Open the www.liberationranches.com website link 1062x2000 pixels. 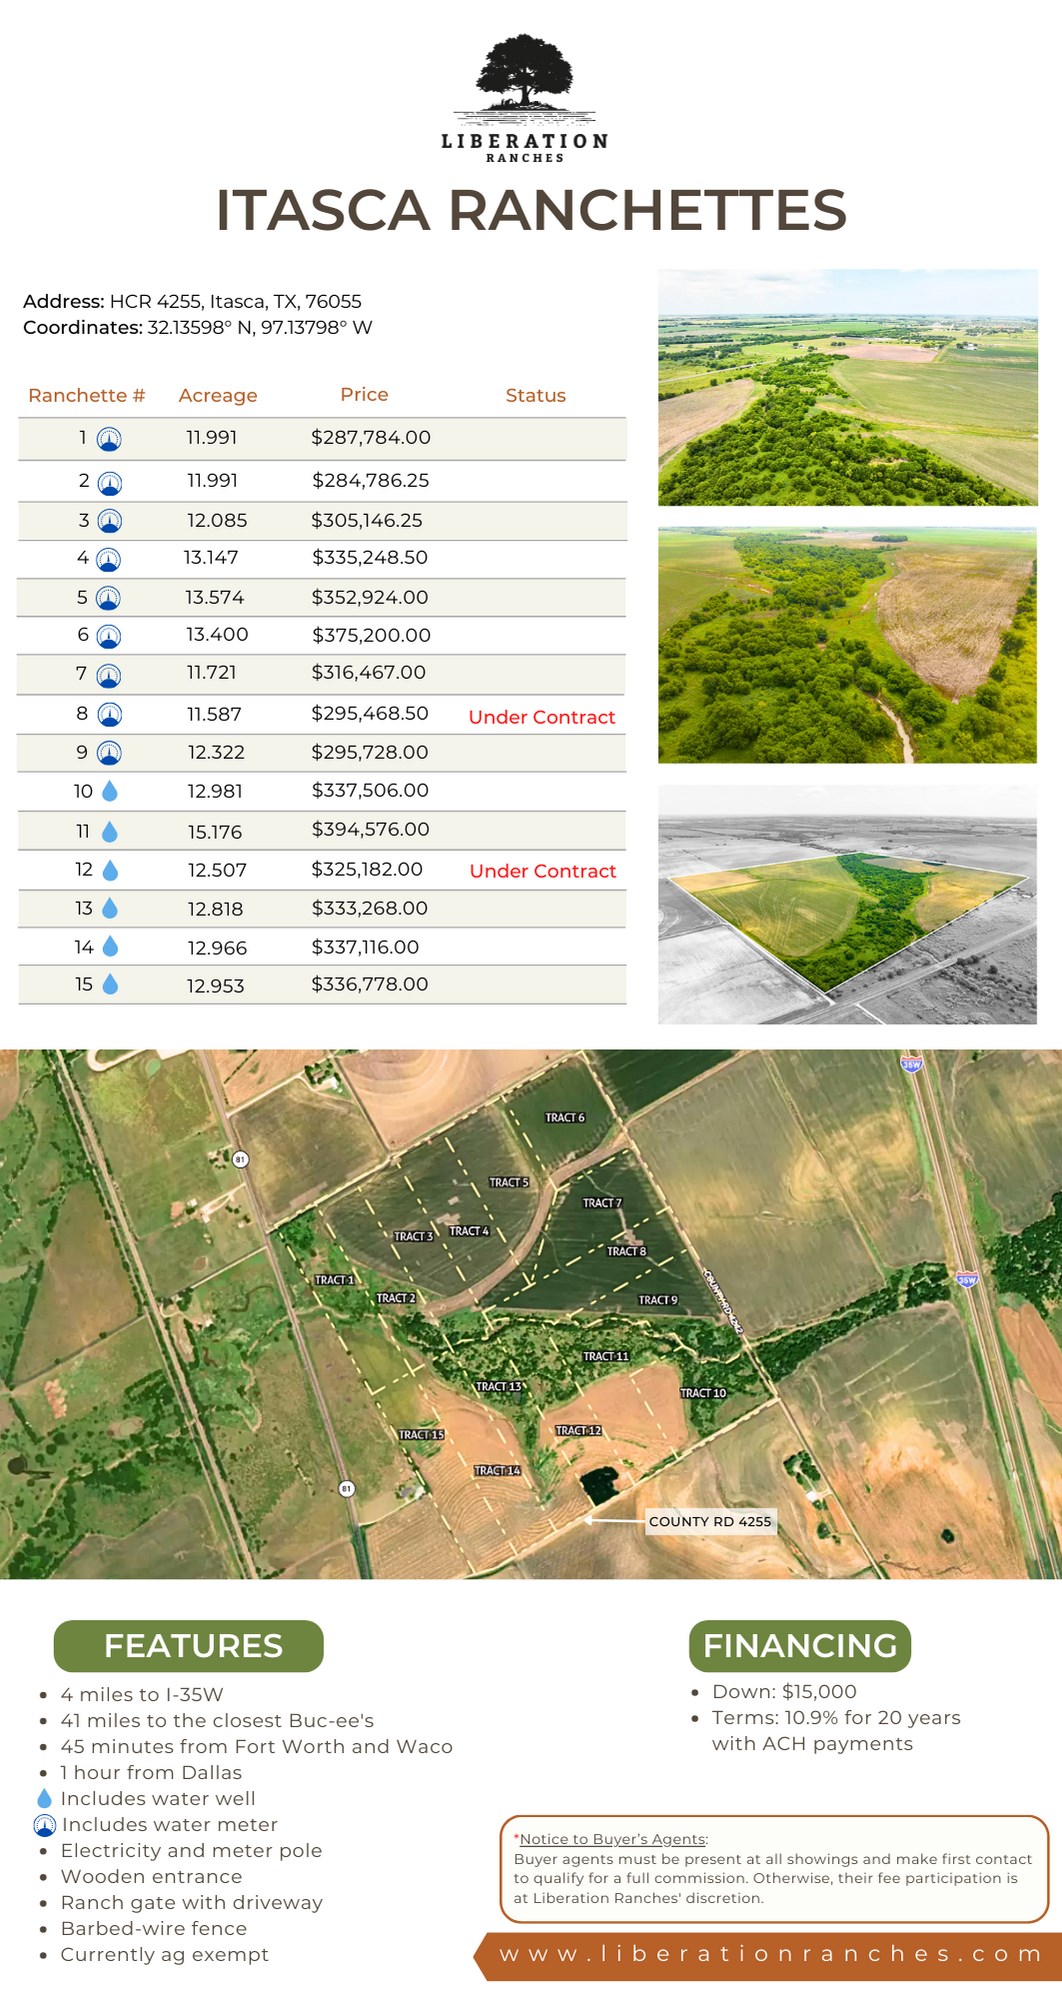pos(771,1954)
